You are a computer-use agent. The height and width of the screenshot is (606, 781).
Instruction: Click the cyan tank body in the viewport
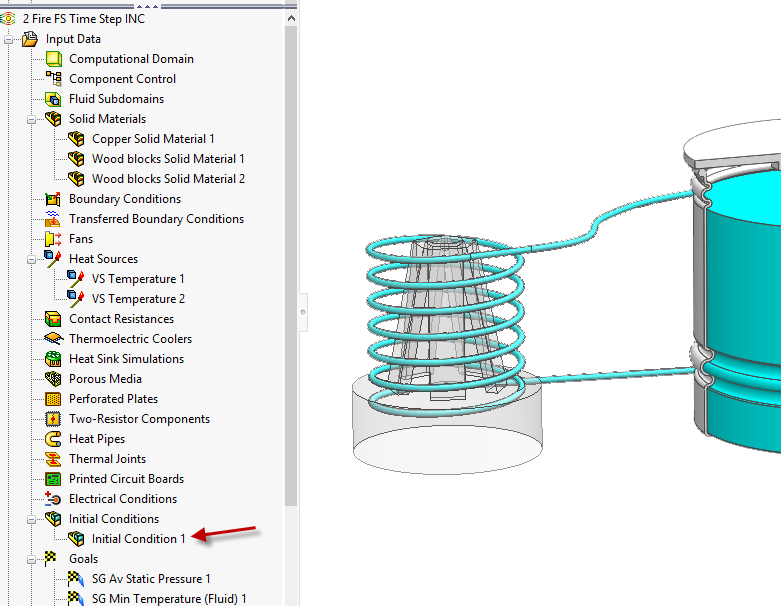click(742, 299)
